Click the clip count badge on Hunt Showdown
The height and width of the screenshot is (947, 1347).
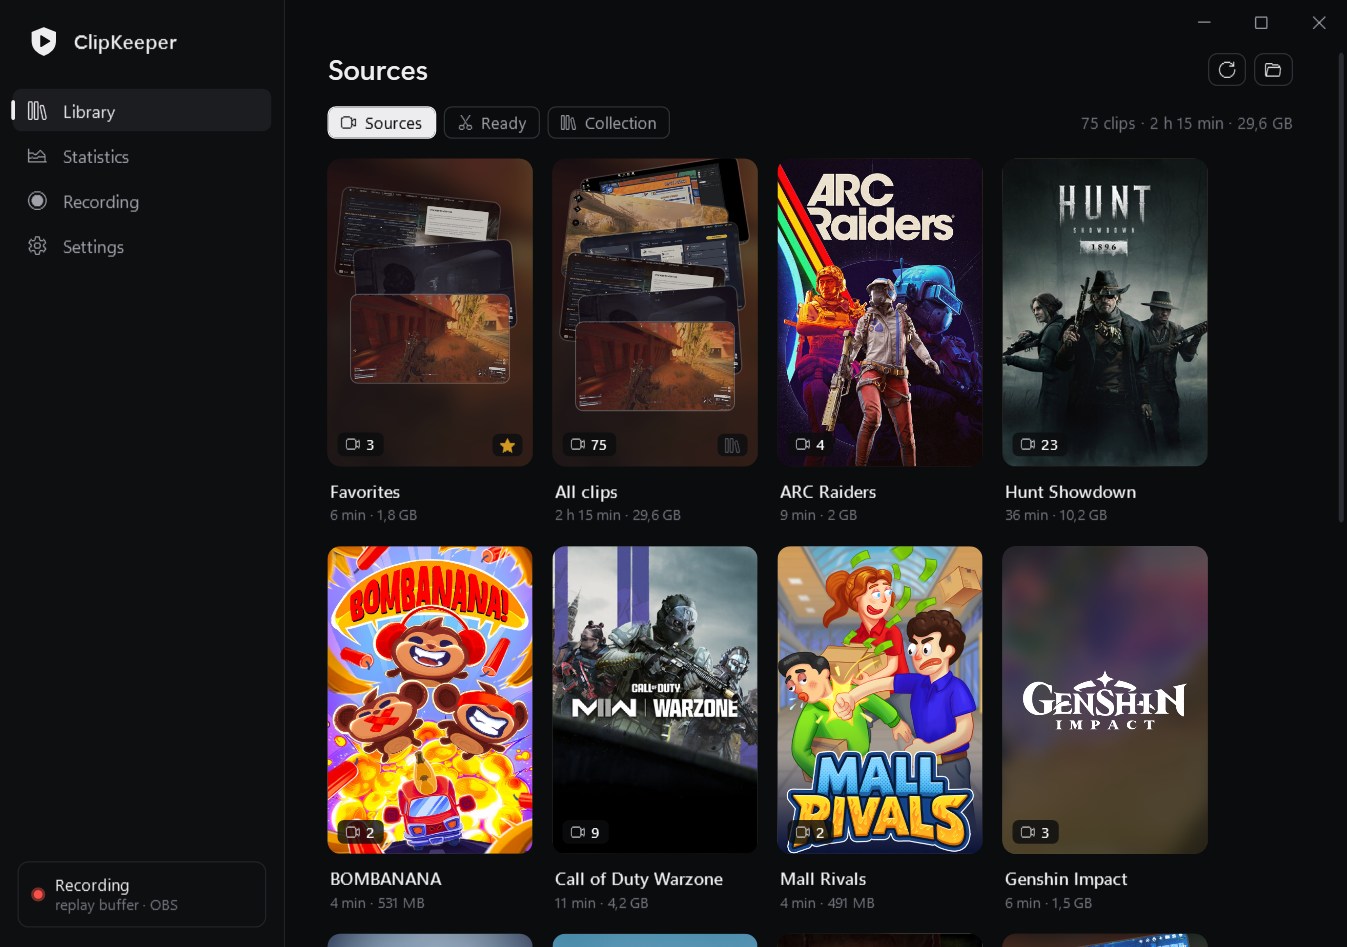tap(1038, 444)
